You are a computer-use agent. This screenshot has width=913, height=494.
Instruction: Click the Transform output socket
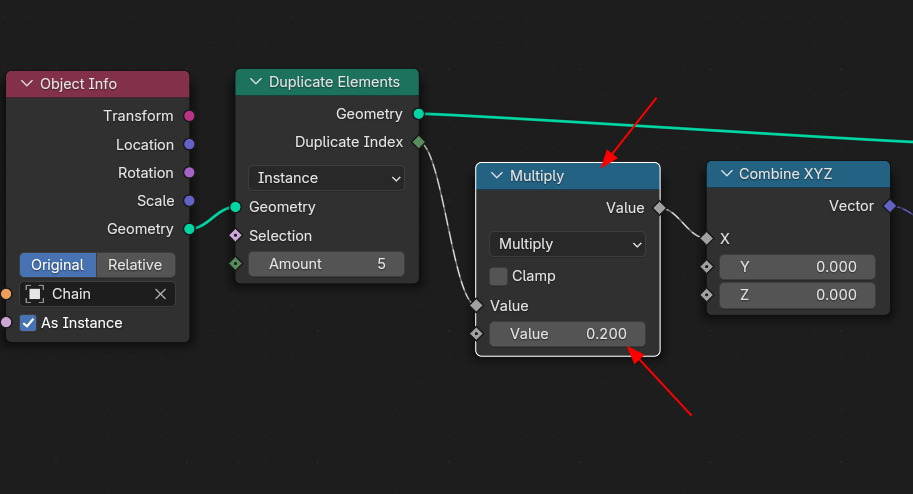click(189, 116)
